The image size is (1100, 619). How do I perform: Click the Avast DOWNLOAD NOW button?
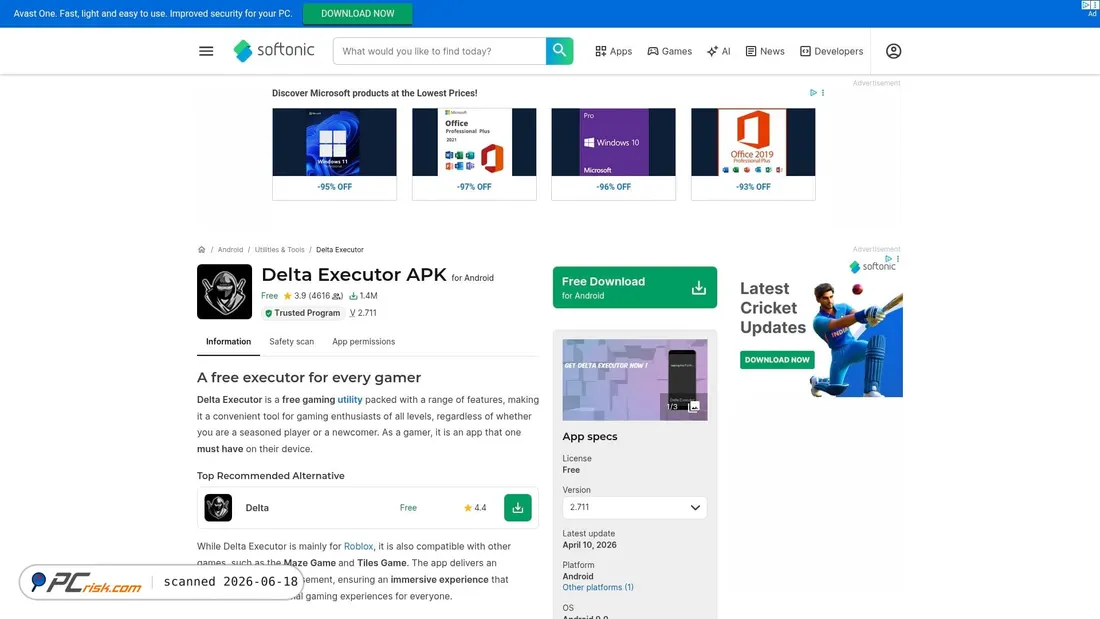[358, 13]
